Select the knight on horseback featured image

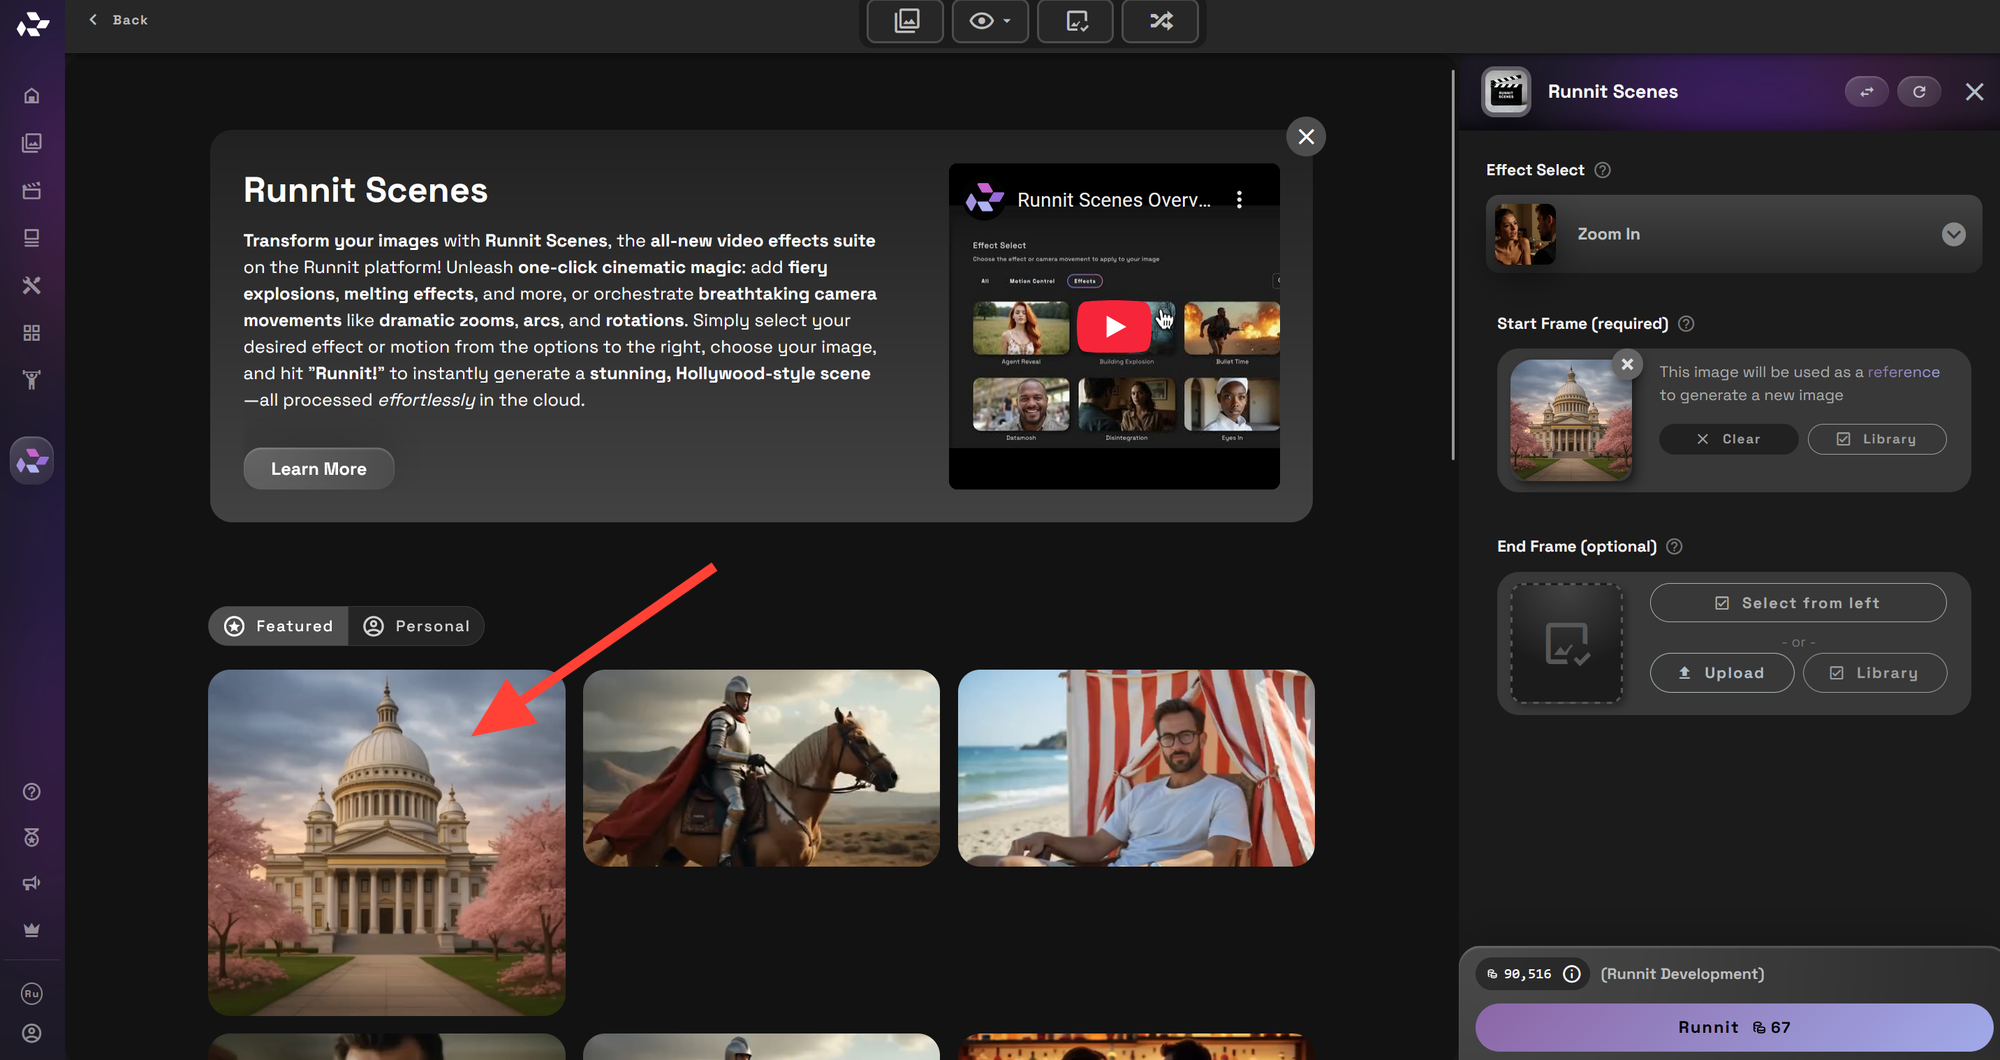point(761,768)
